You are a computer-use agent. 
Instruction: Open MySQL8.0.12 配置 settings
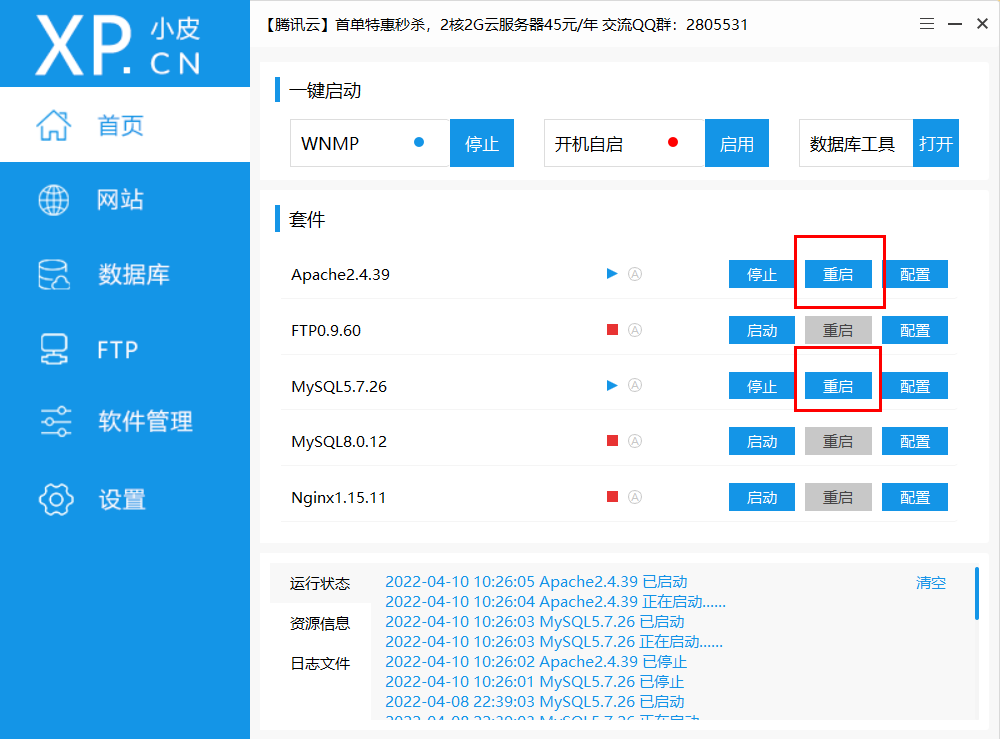tap(915, 441)
